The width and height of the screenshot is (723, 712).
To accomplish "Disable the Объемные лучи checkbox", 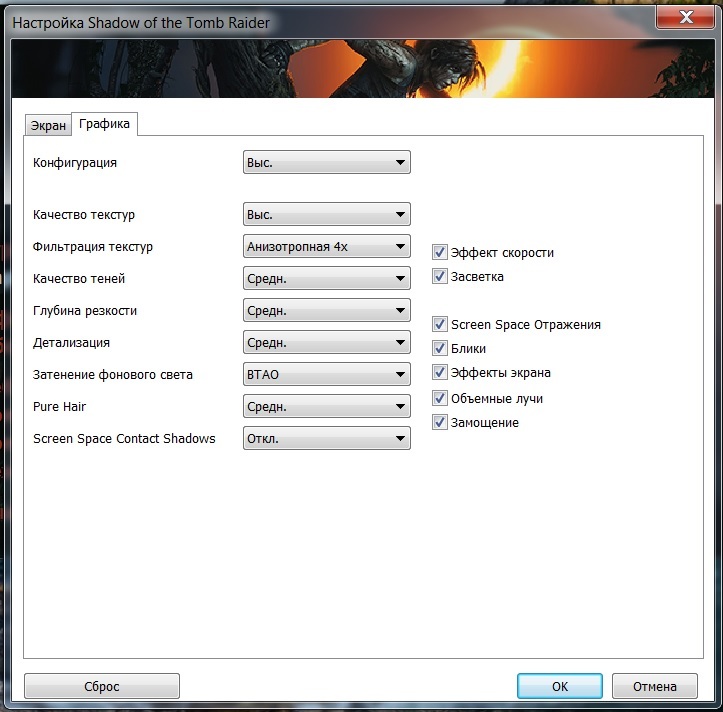I will 440,398.
